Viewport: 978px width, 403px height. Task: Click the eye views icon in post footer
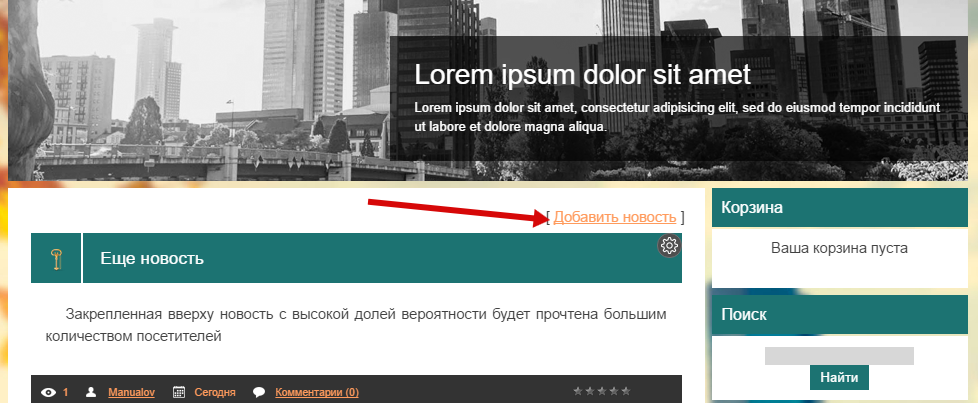[48, 393]
